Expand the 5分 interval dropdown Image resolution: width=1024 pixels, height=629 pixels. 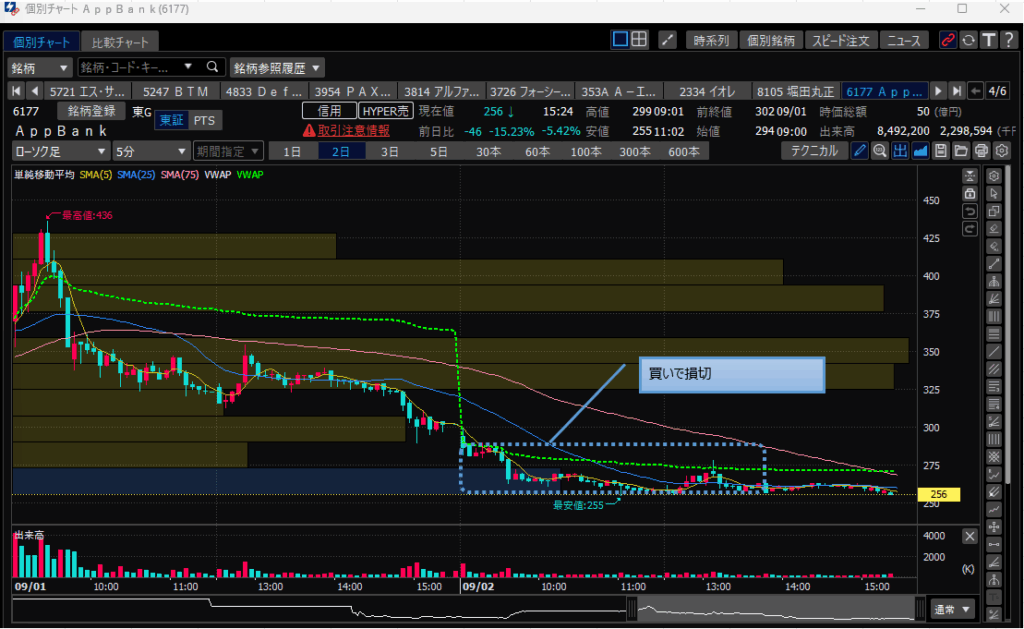150,151
